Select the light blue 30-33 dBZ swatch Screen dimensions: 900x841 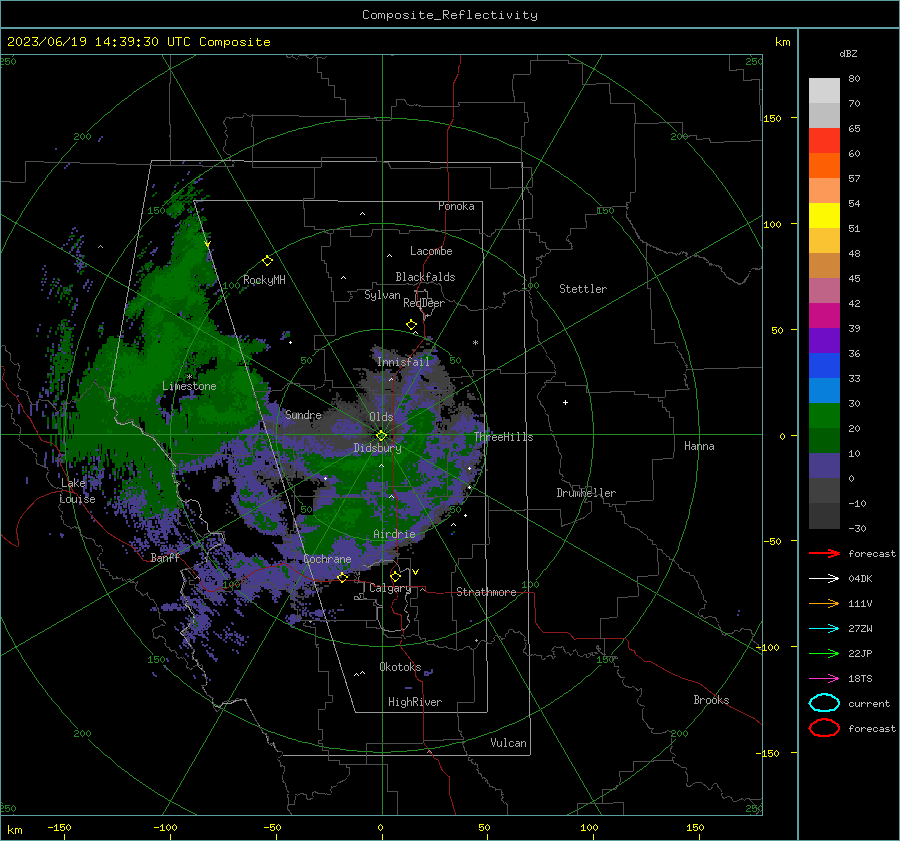[x=824, y=390]
